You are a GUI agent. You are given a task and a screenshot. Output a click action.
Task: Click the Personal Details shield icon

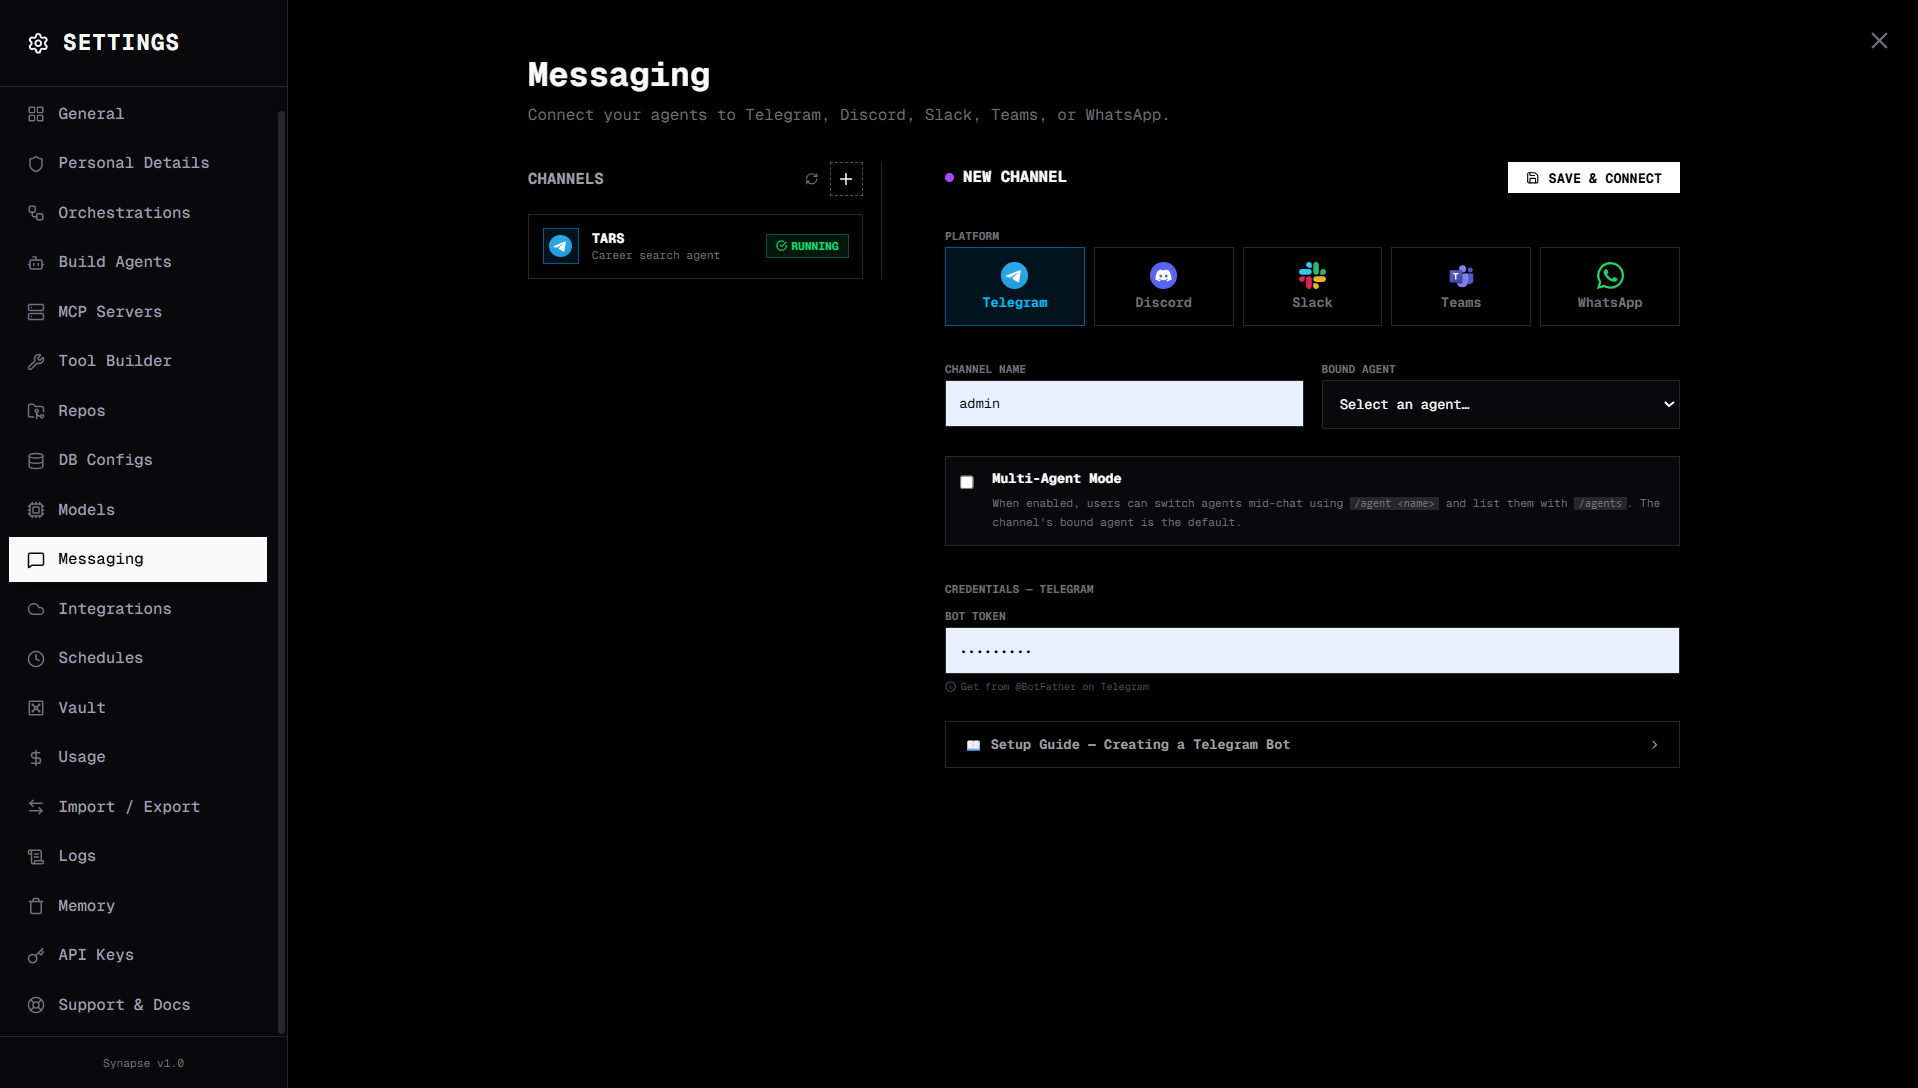[36, 164]
